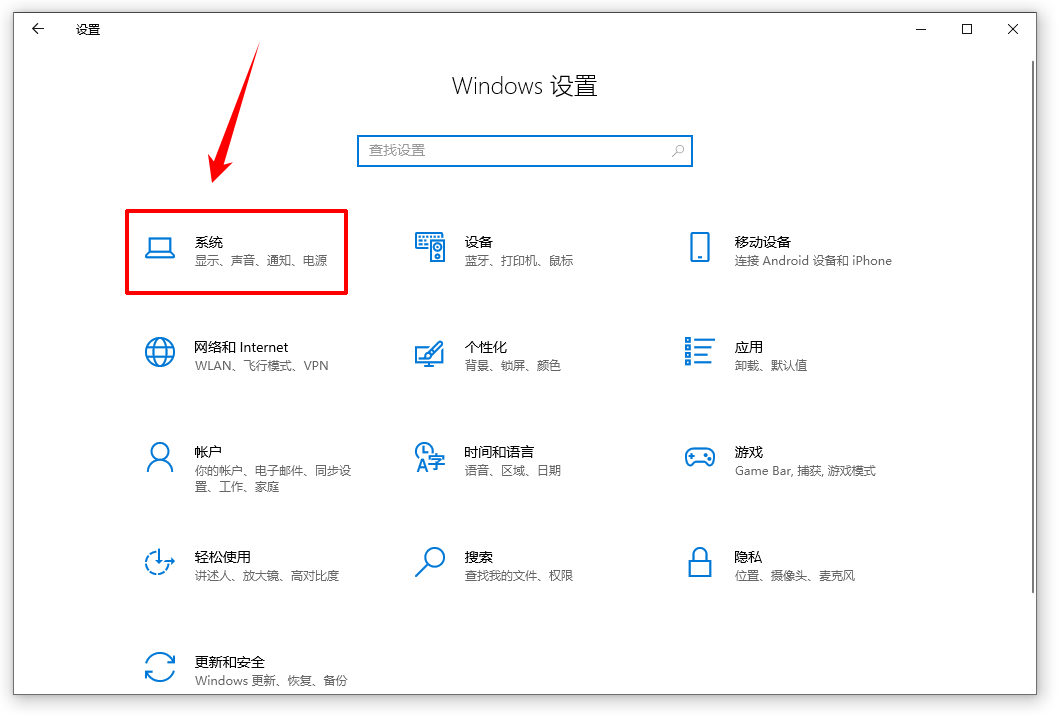The image size is (1062, 723).
Task: Select the 帐户 title text
Action: click(208, 452)
